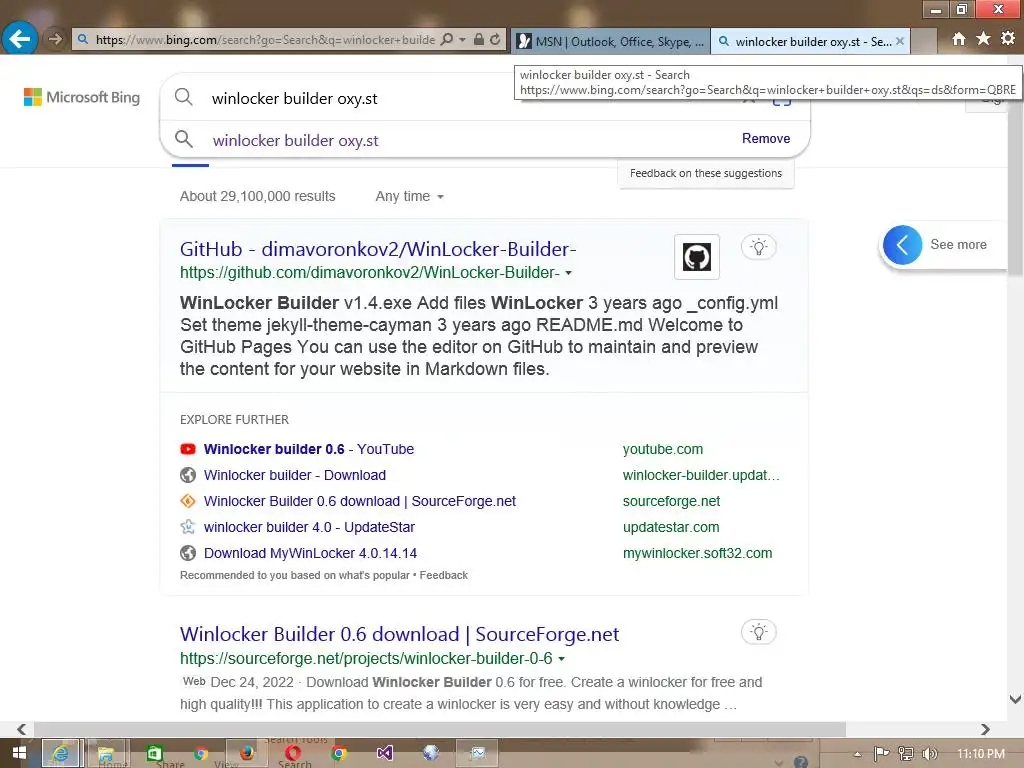
Task: Click Feedback on these suggestions
Action: (706, 173)
